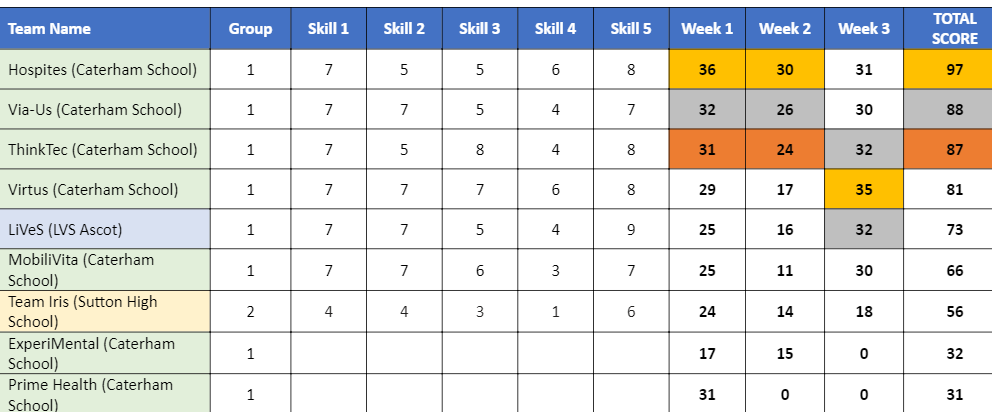Select the LiVeS (LVS Ascot) cell
The height and width of the screenshot is (412, 992).
(105, 229)
